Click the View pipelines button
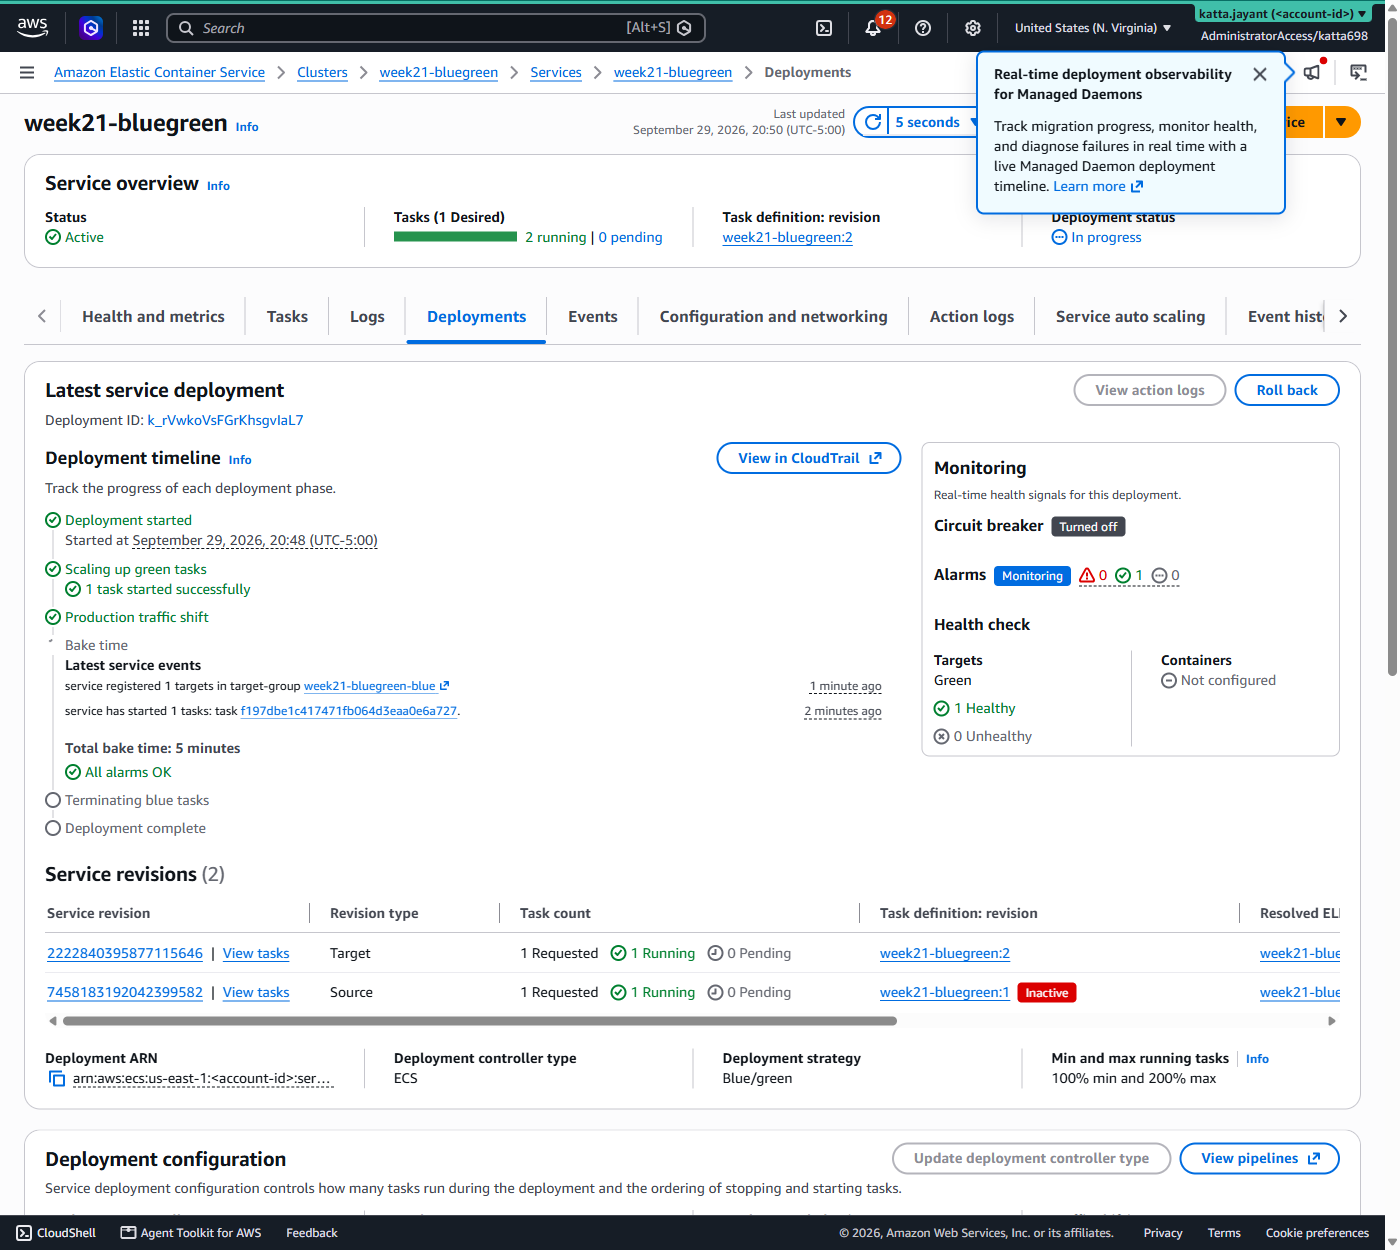The height and width of the screenshot is (1250, 1400). pos(1260,1158)
